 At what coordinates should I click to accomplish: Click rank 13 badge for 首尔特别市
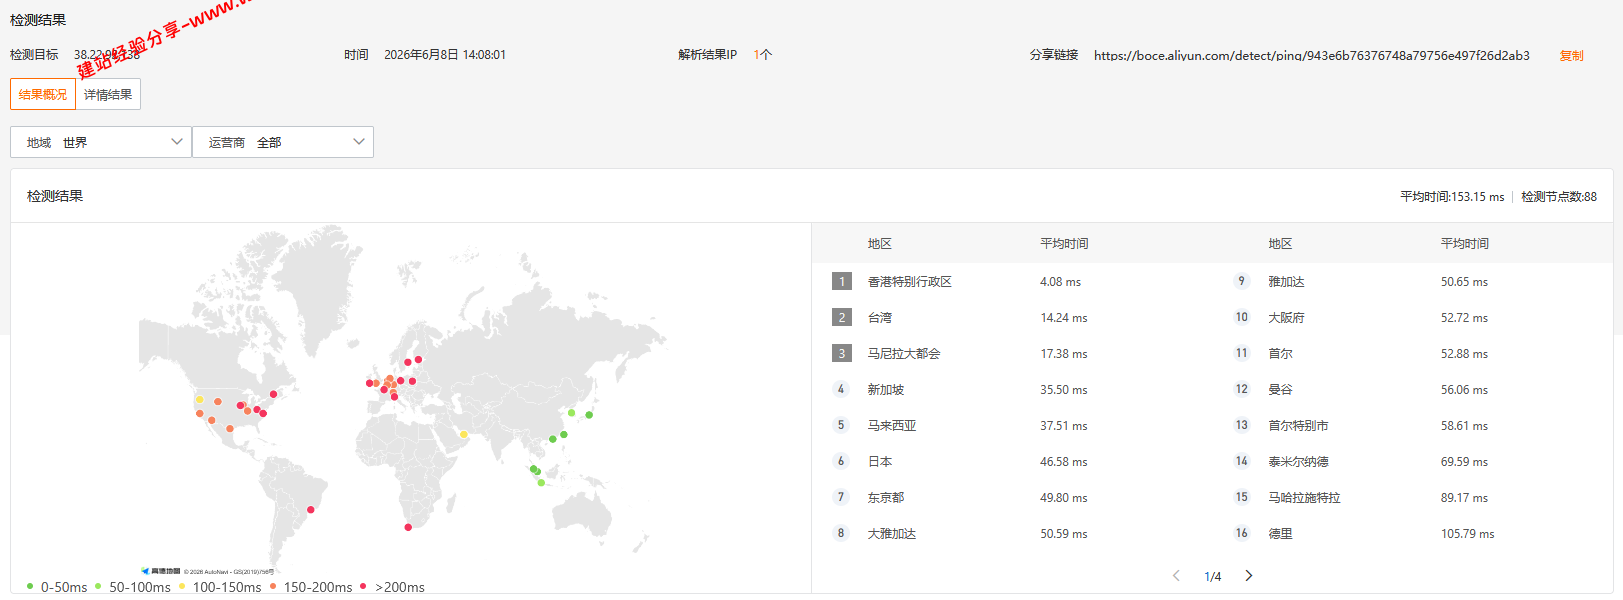pos(1242,425)
